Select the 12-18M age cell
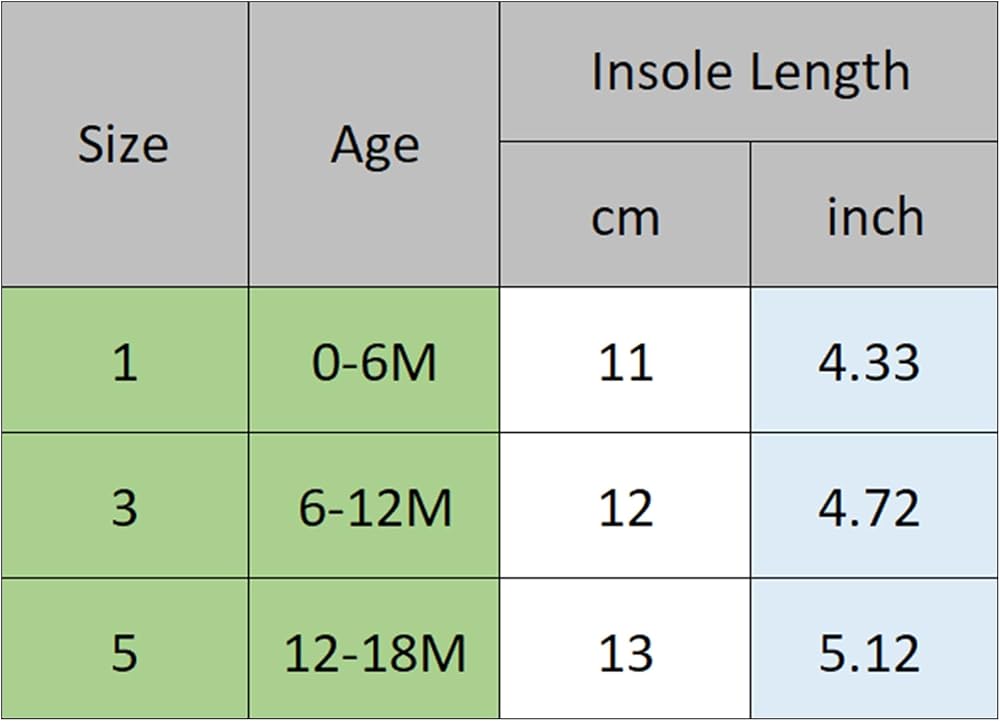 point(374,649)
